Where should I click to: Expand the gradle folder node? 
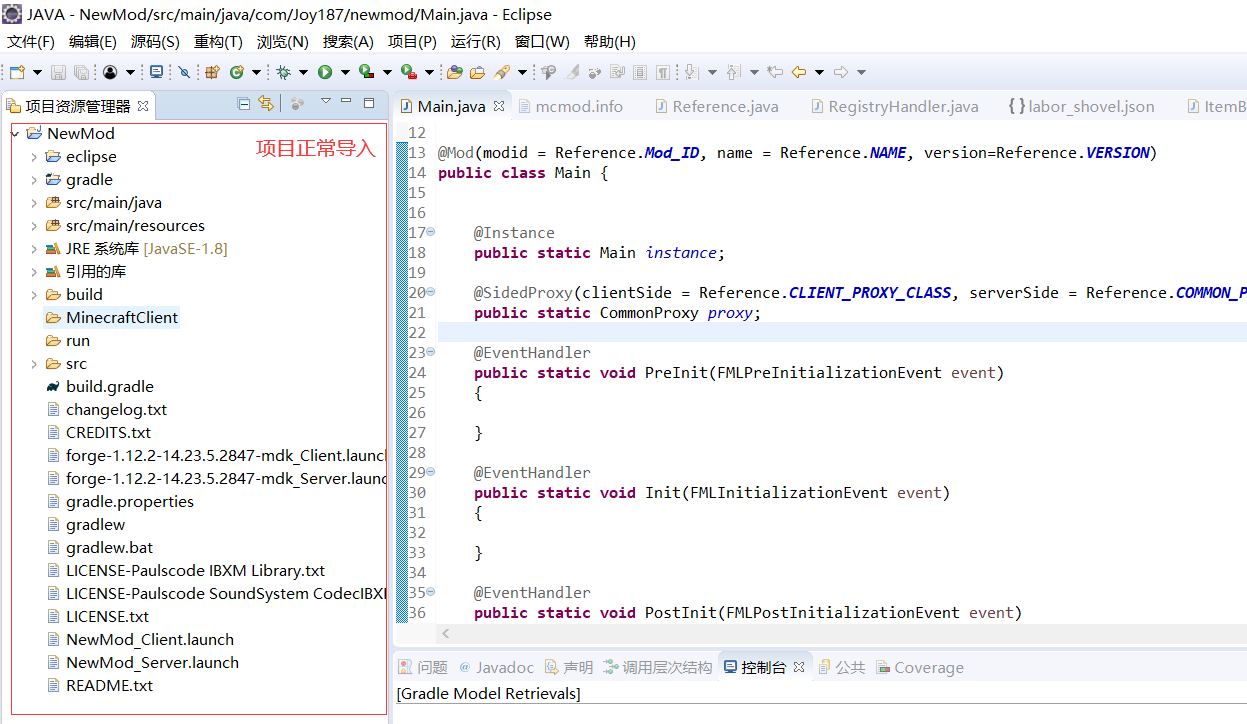[x=34, y=180]
